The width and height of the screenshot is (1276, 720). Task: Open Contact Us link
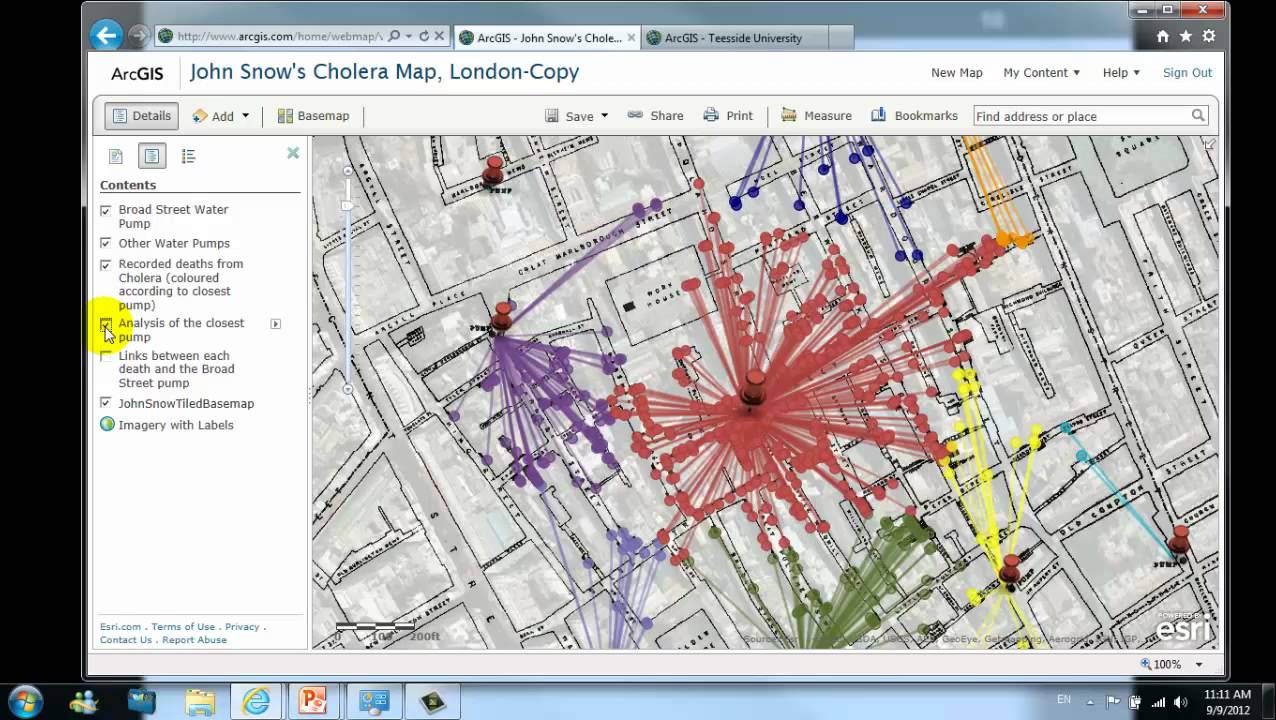point(126,640)
